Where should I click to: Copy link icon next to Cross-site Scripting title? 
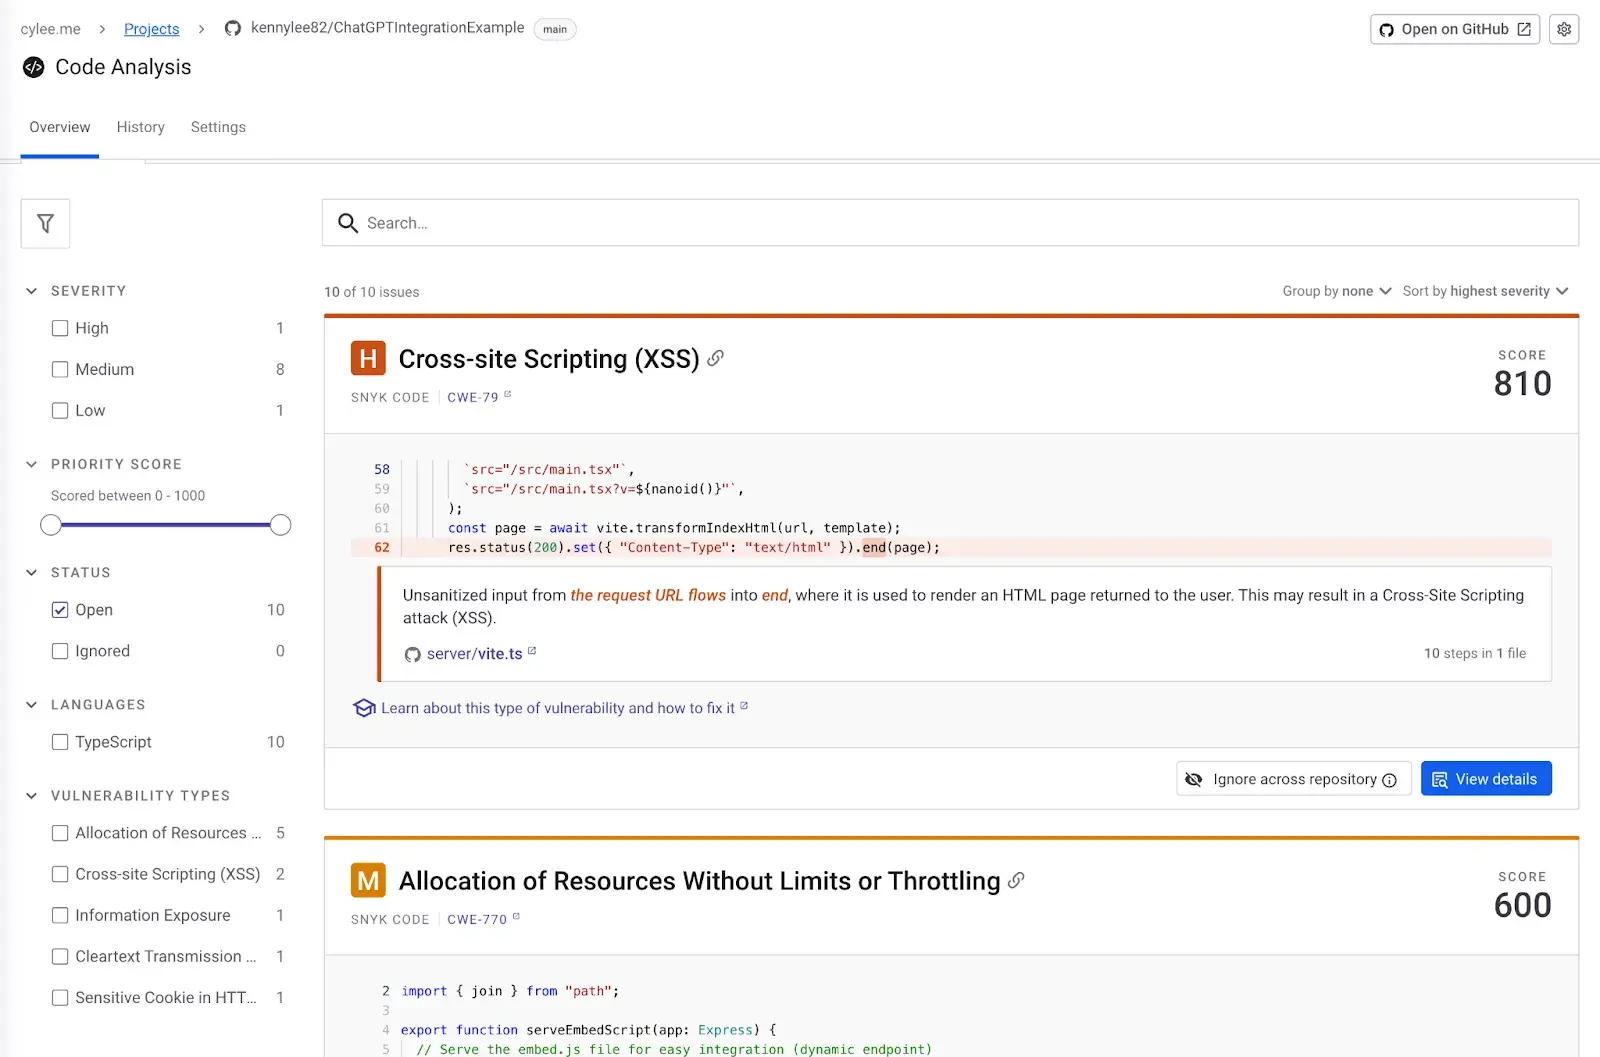(x=715, y=358)
